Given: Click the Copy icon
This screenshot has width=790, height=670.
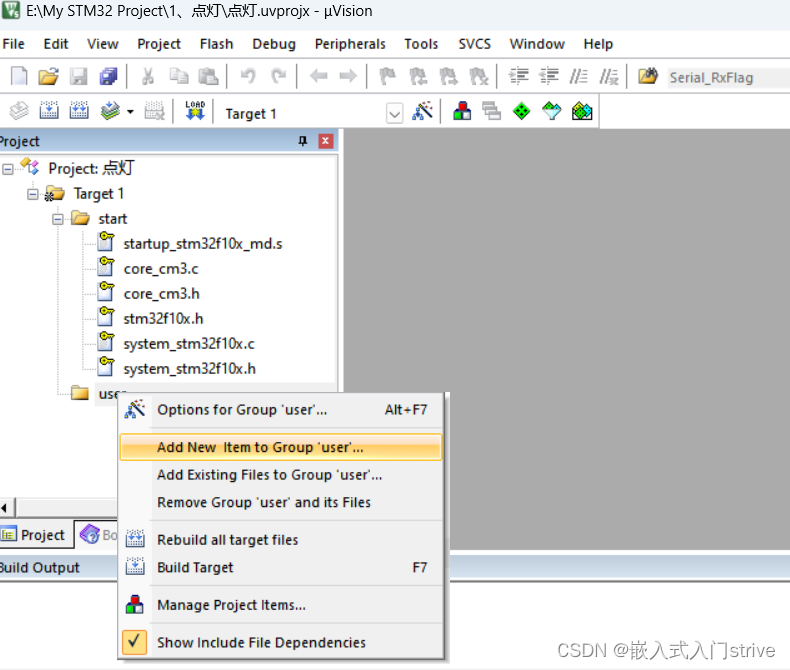Looking at the screenshot, I should (x=178, y=77).
